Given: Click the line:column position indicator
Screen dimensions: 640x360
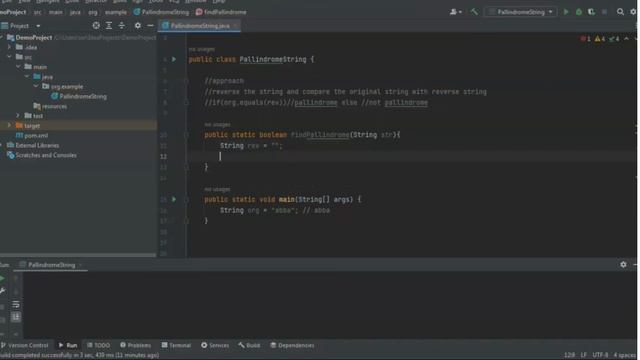Looking at the screenshot, I should click(569, 355).
